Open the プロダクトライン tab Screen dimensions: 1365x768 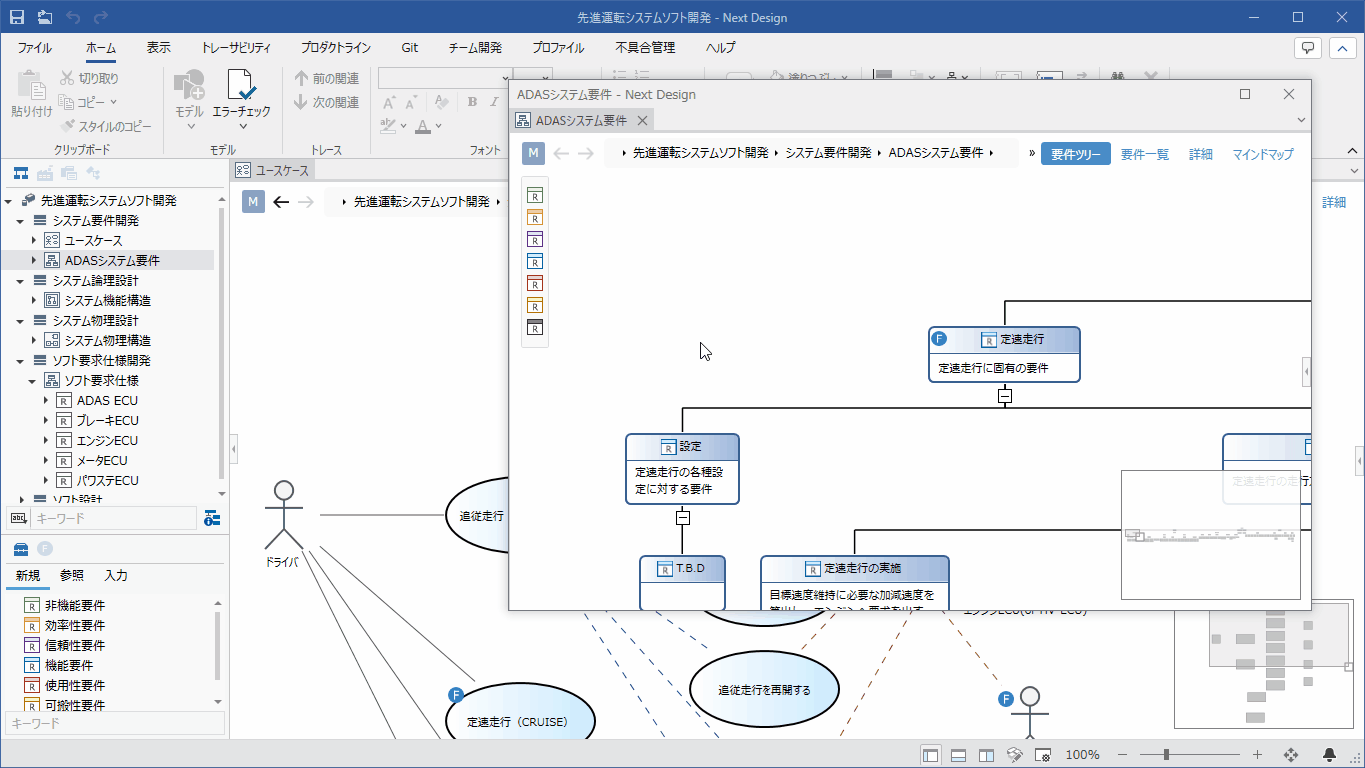click(x=336, y=47)
